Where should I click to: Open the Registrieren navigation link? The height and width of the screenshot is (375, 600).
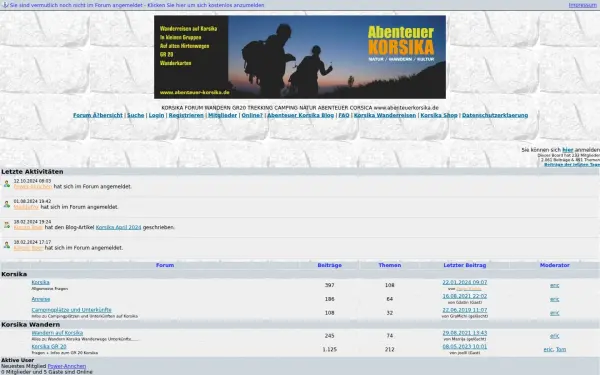pyautogui.click(x=186, y=115)
